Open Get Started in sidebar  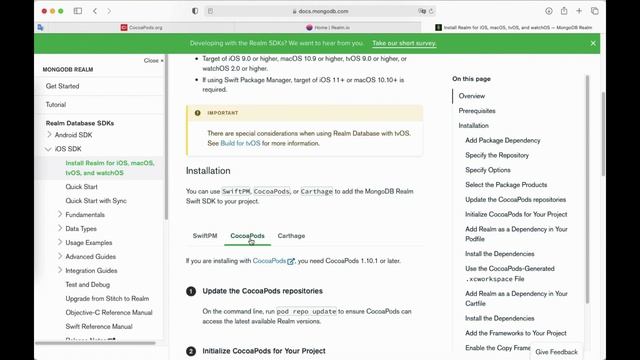coord(62,86)
